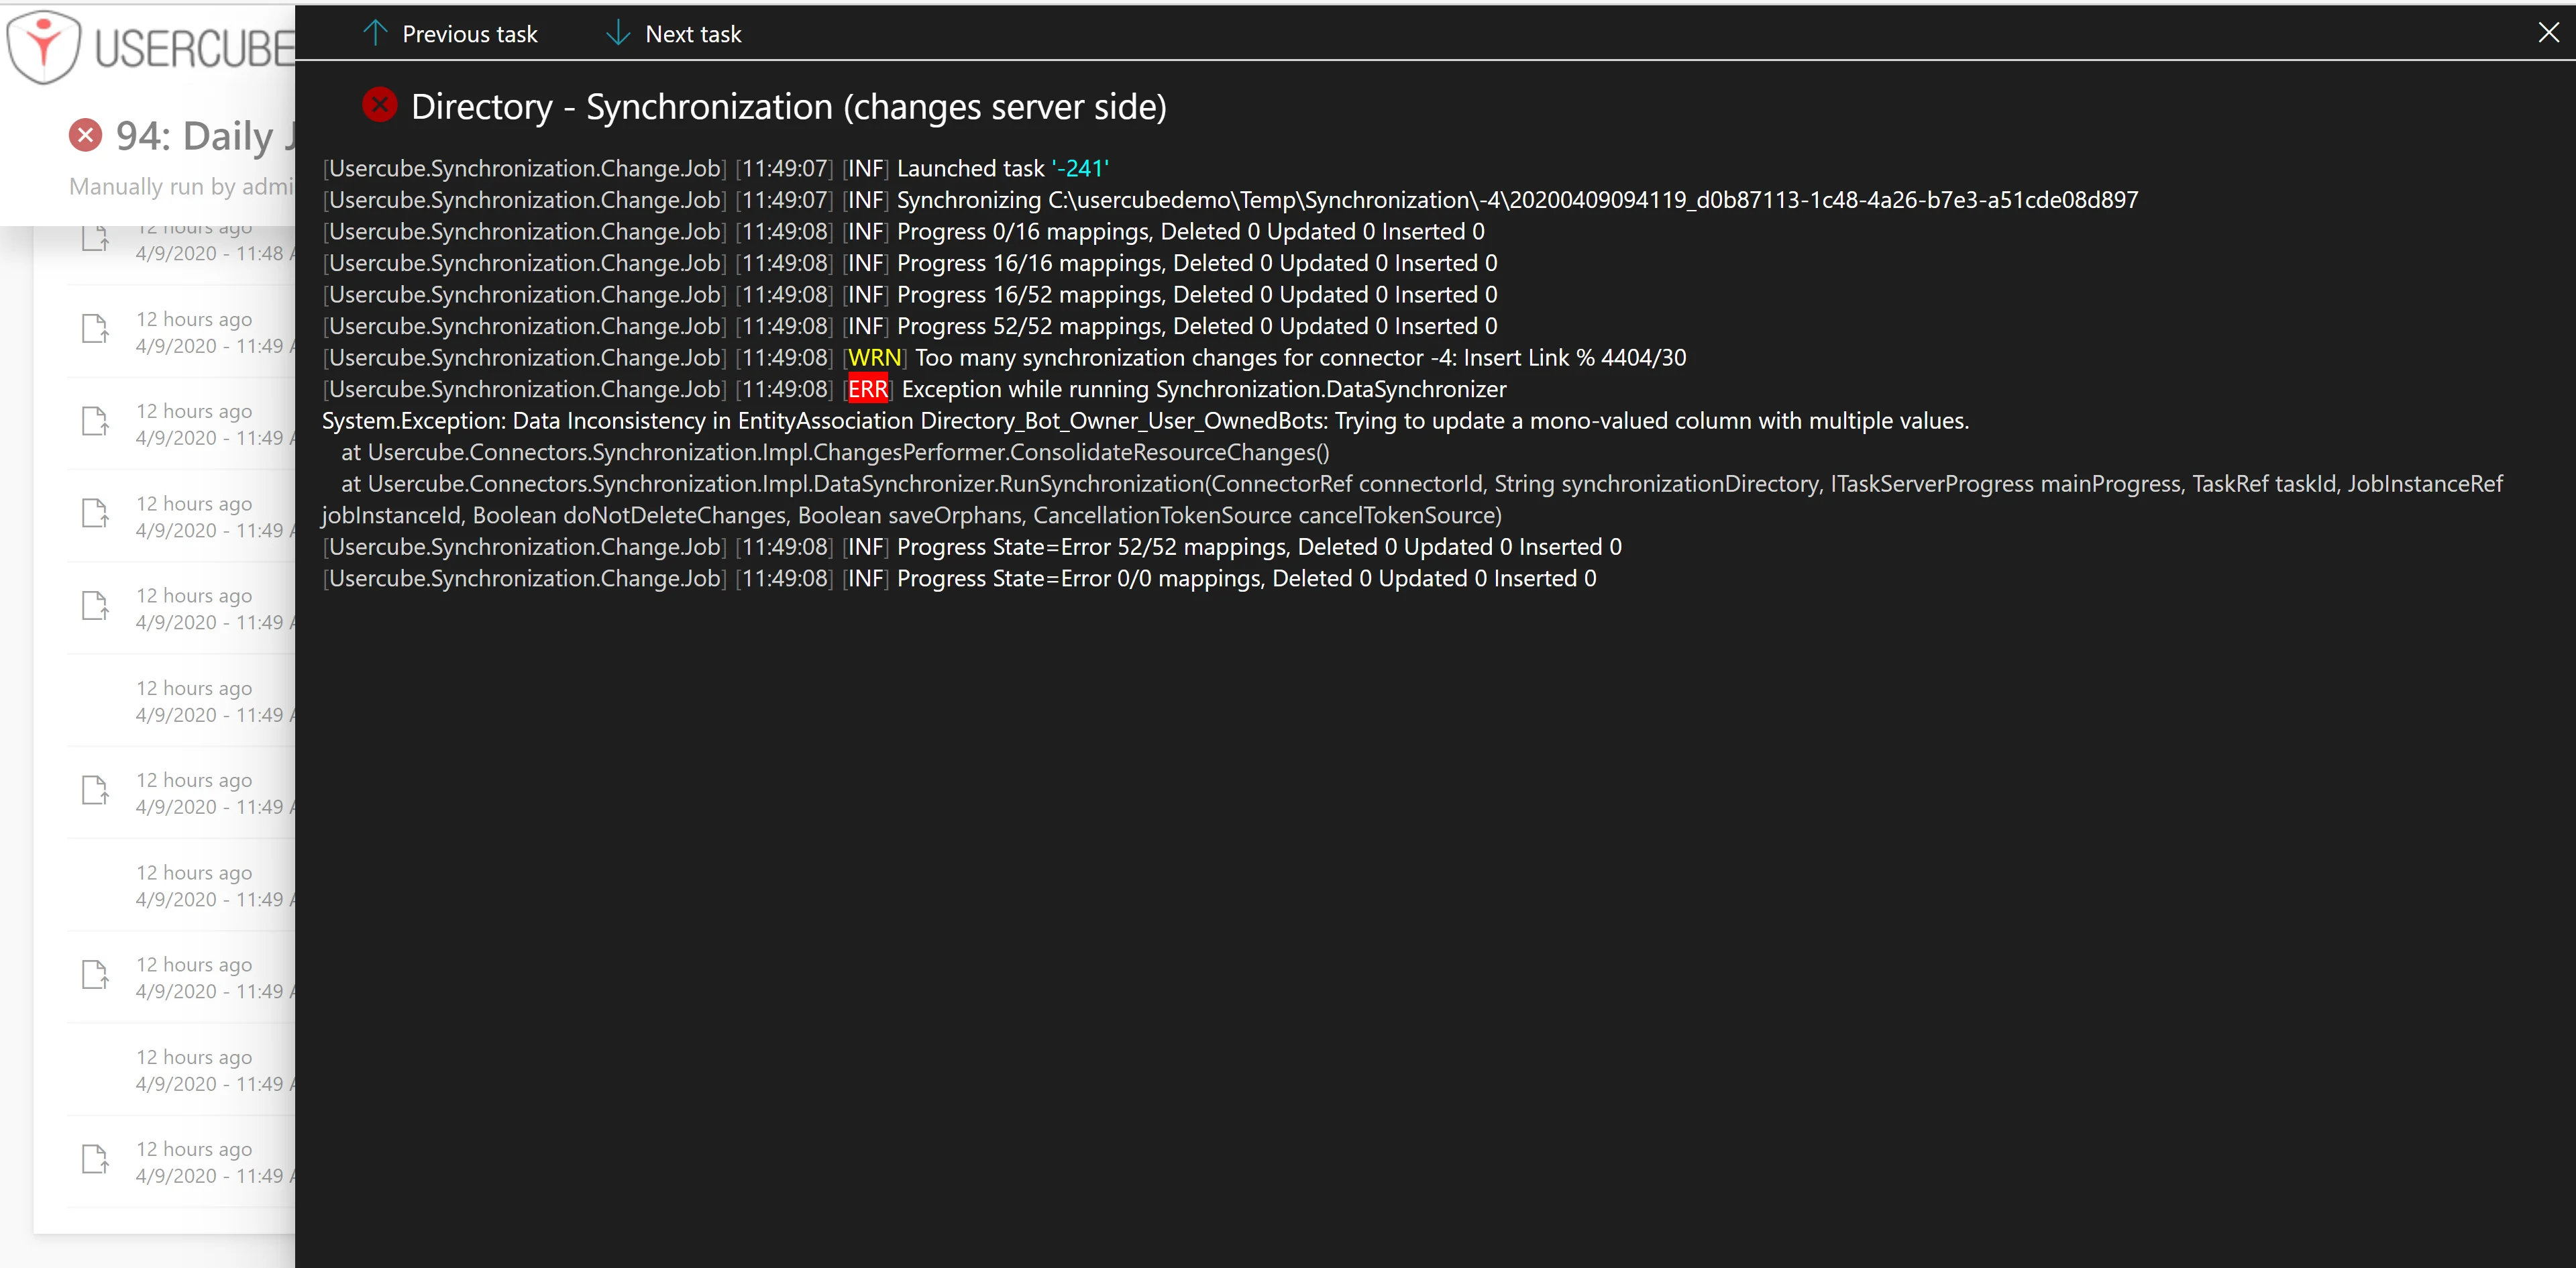The width and height of the screenshot is (2576, 1268).
Task: Select the Progress State=Error 0/0 mappings line
Action: click(960, 578)
